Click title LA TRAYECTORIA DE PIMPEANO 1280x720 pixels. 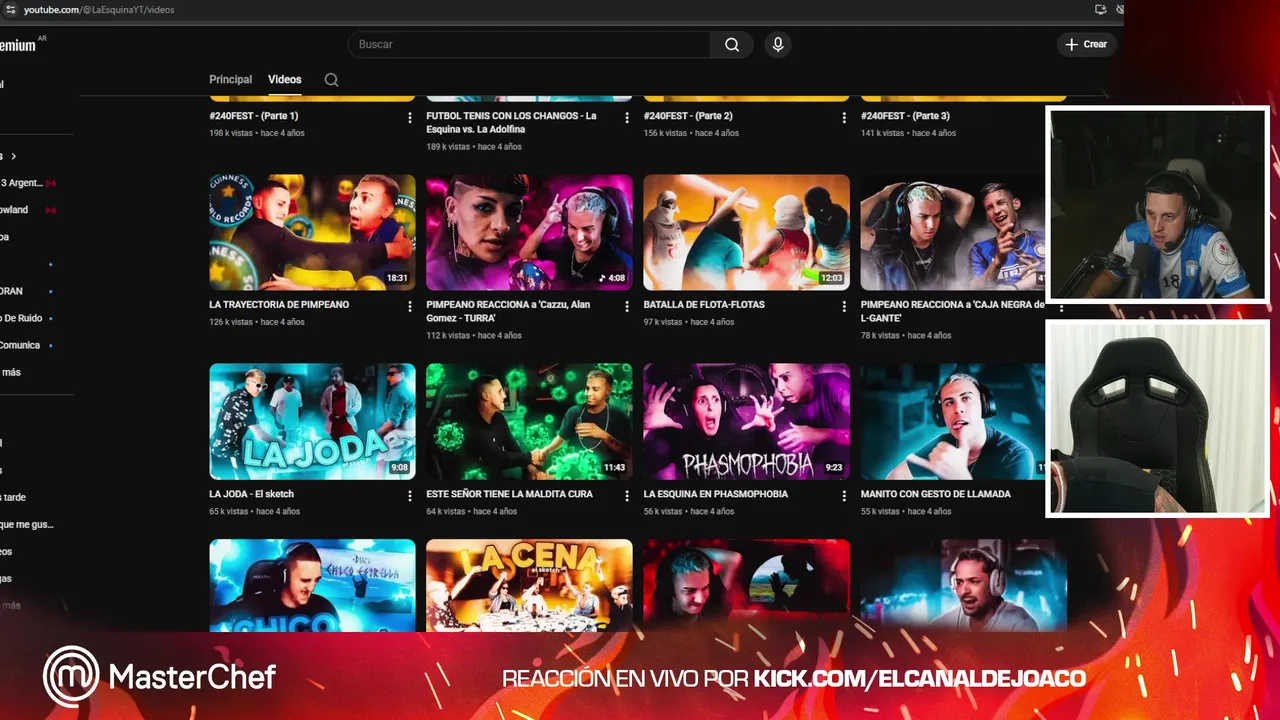[x=279, y=305]
